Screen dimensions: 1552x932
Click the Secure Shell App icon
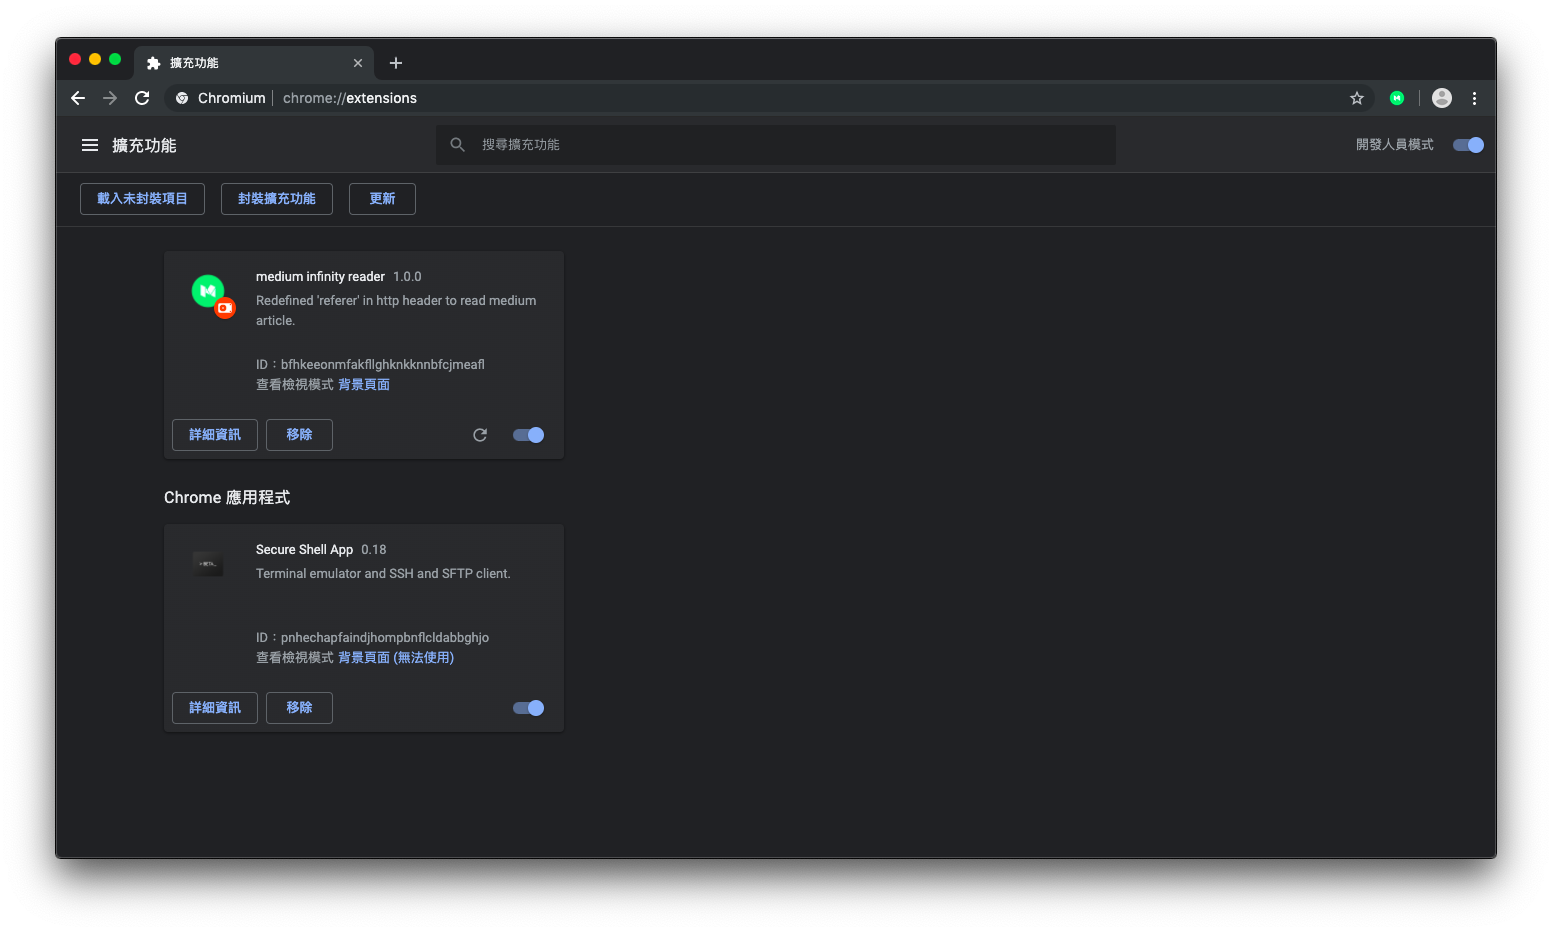[x=208, y=564]
